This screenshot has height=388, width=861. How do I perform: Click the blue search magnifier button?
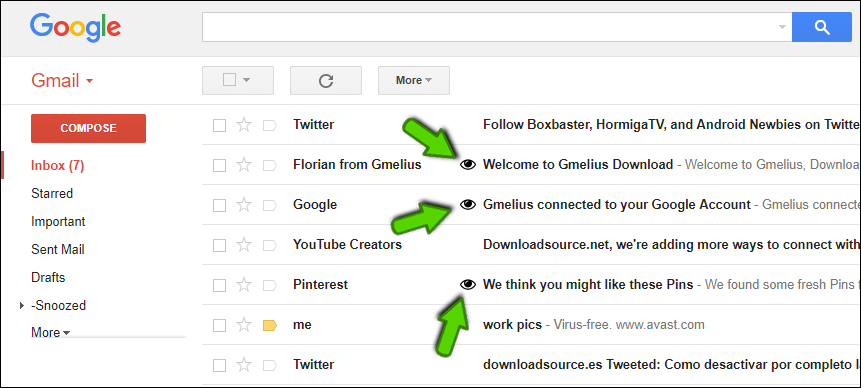822,27
